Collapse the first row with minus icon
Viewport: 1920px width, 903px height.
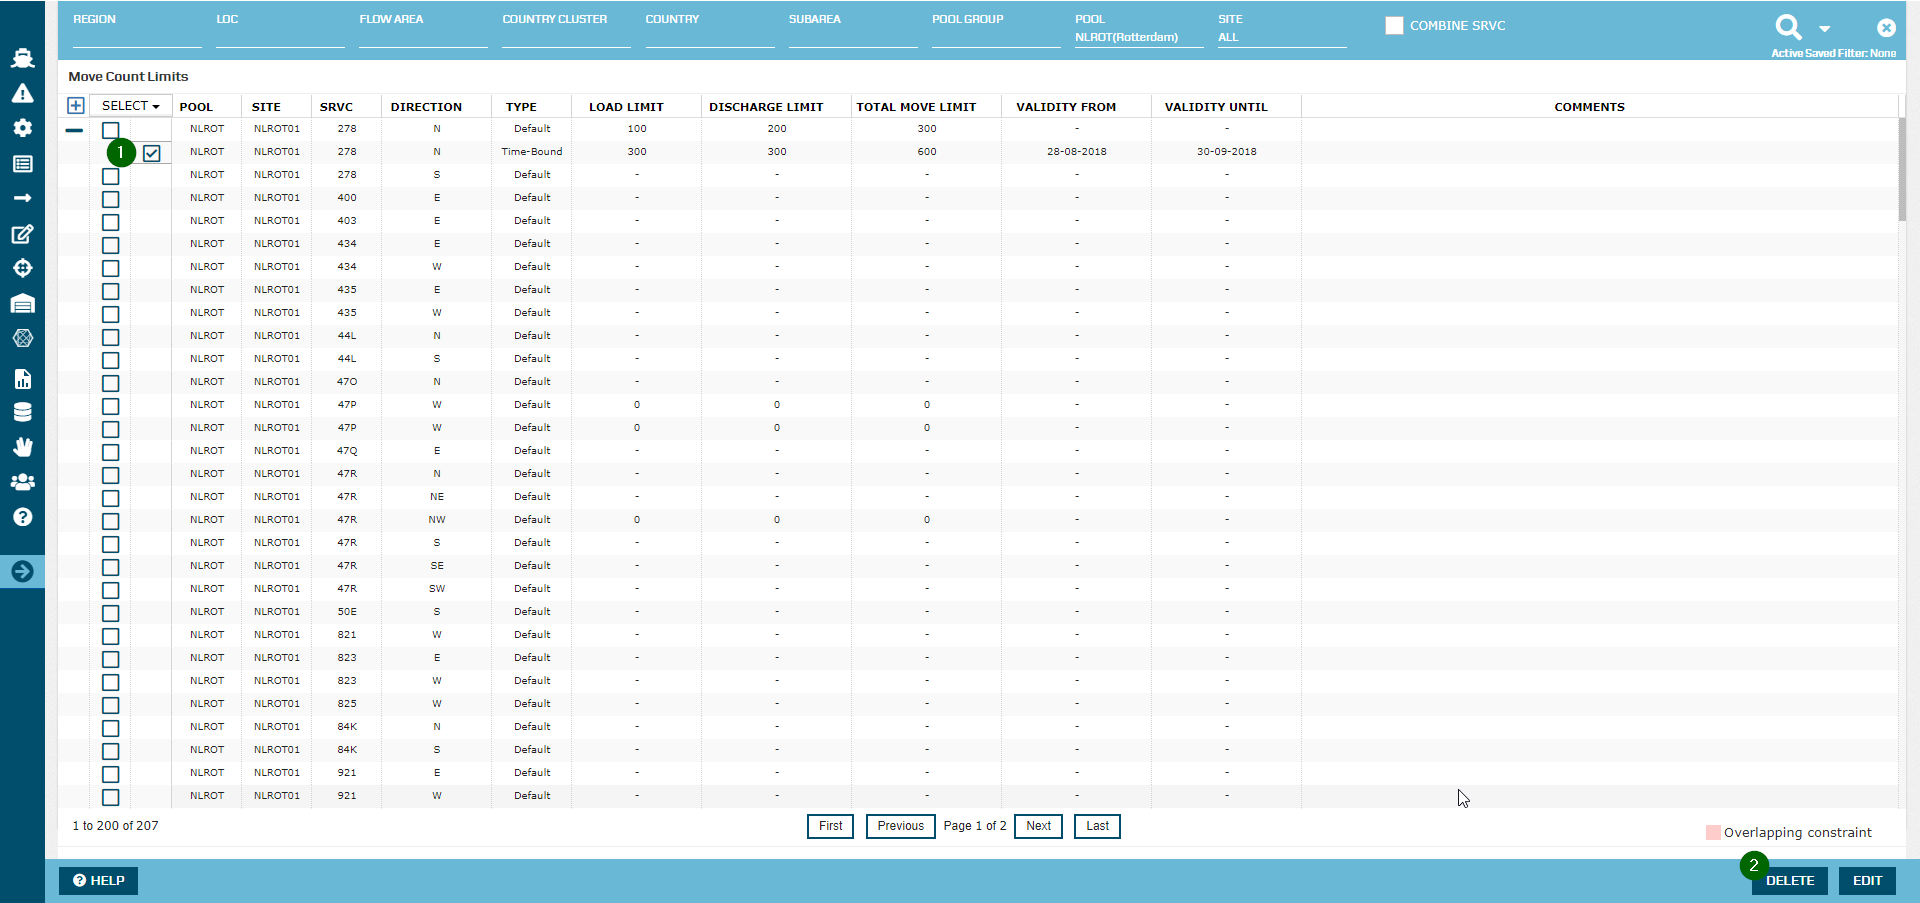click(x=74, y=130)
